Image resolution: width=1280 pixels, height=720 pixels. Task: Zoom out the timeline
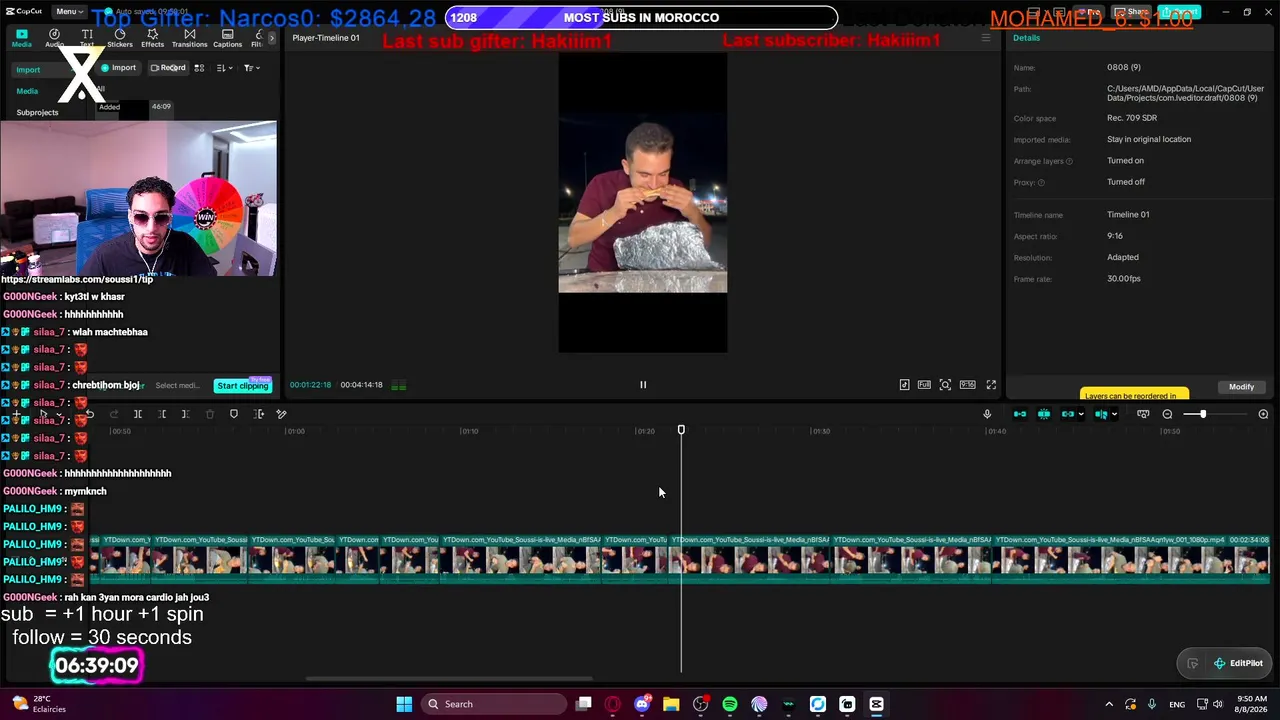pos(1167,414)
